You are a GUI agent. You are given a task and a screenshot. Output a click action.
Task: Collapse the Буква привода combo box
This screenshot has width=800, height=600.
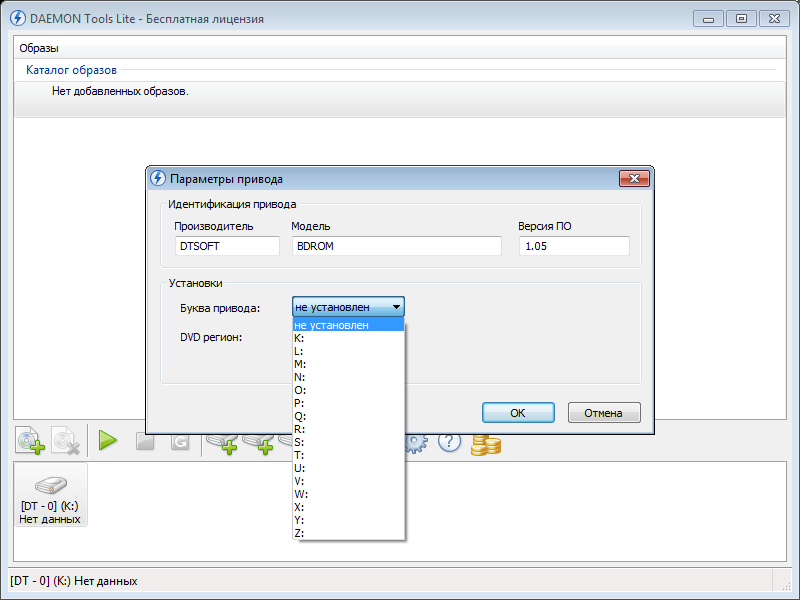coord(348,307)
